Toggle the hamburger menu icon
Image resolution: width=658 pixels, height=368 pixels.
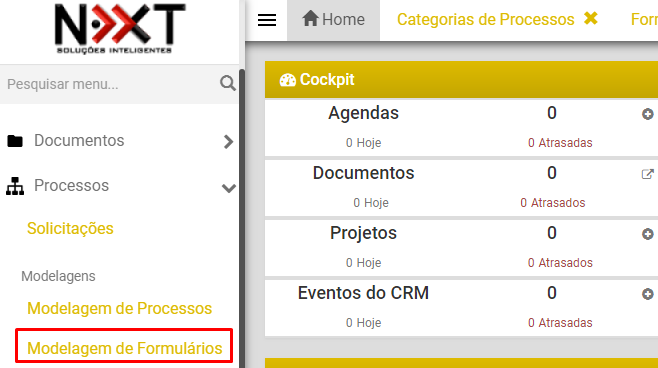point(267,20)
